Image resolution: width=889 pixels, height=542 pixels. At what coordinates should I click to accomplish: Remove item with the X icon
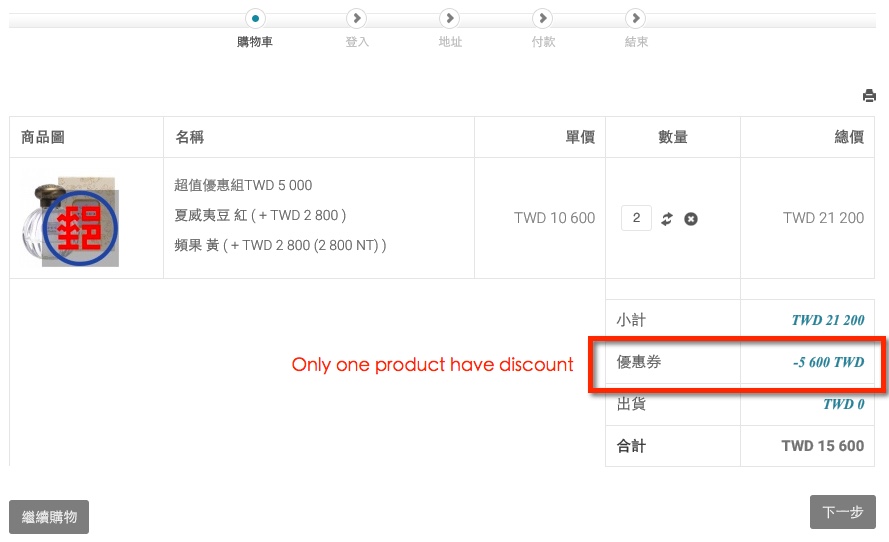pos(690,218)
